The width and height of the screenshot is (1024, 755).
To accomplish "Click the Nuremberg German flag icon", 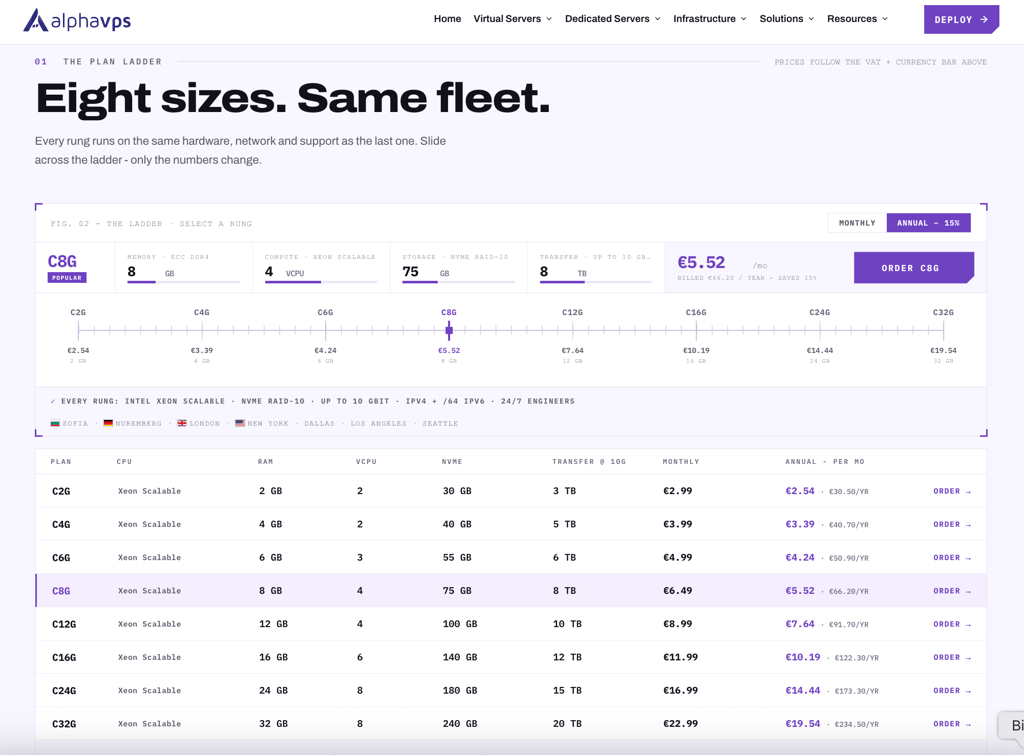I will tap(108, 423).
